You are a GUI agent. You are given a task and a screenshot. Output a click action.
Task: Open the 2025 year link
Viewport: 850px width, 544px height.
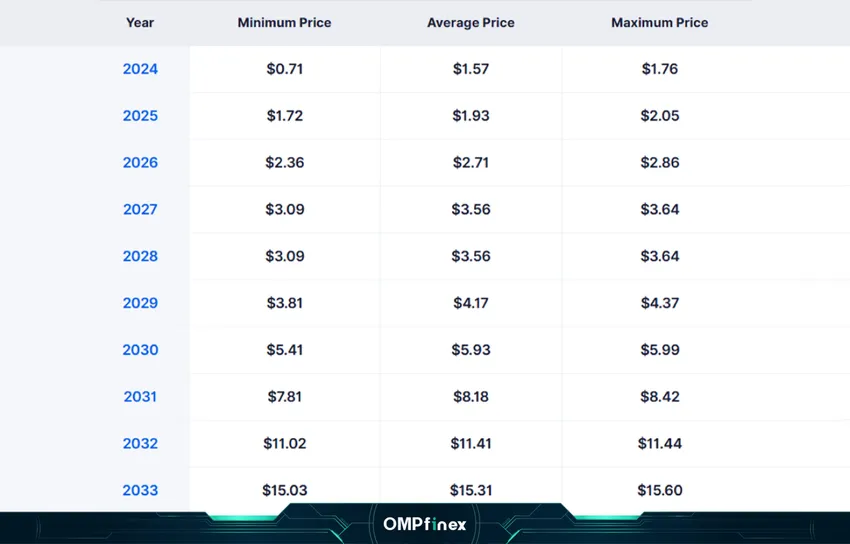pos(140,116)
